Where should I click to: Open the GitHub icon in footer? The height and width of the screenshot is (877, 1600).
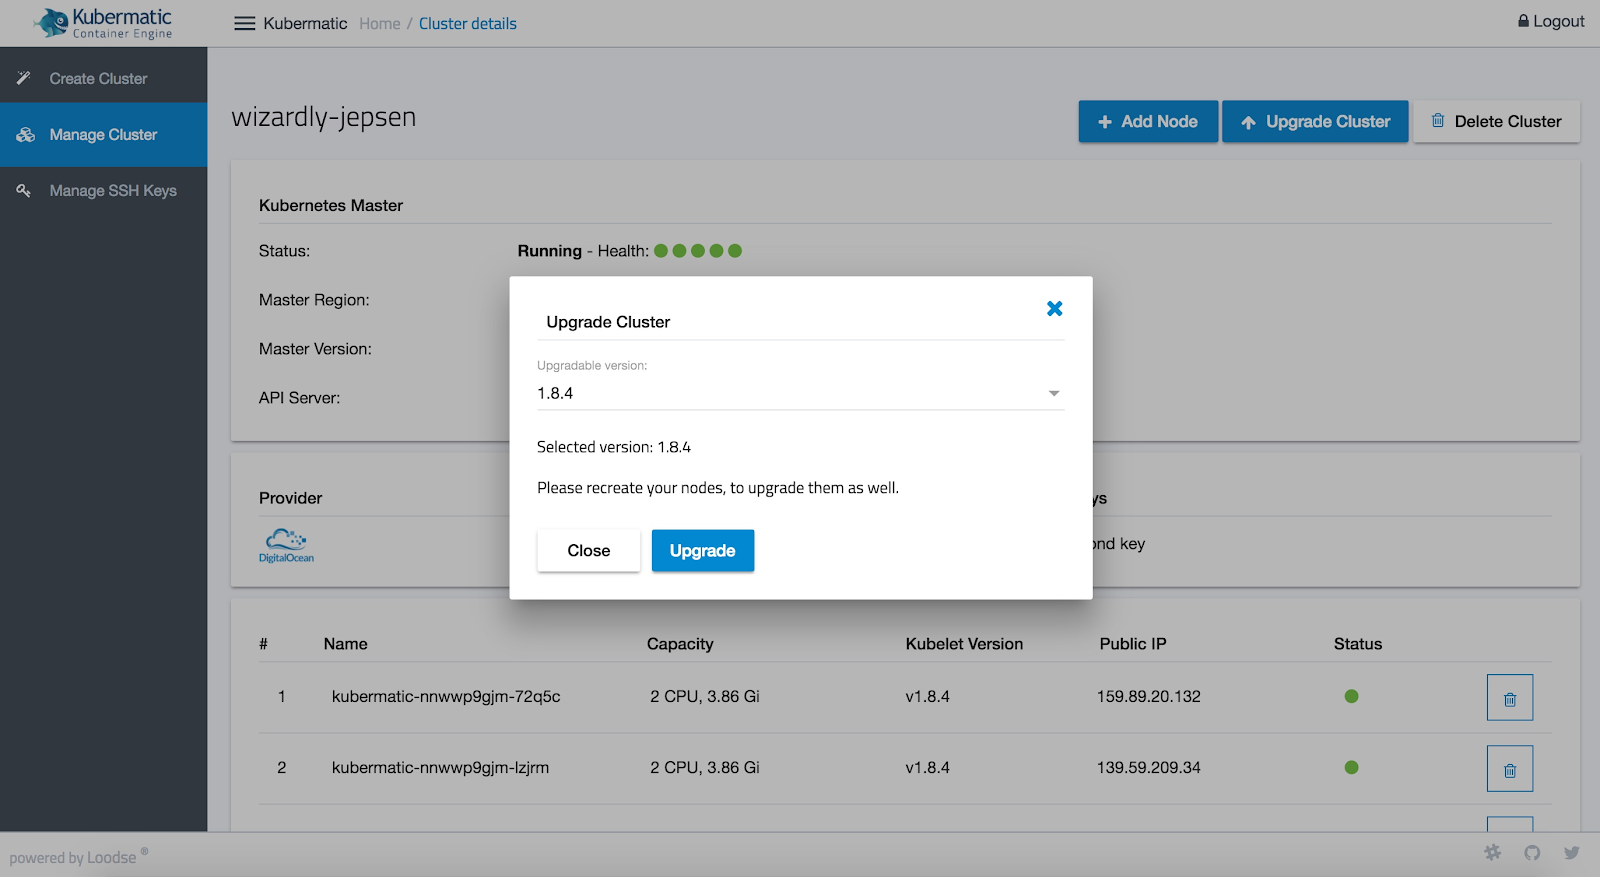click(1532, 853)
